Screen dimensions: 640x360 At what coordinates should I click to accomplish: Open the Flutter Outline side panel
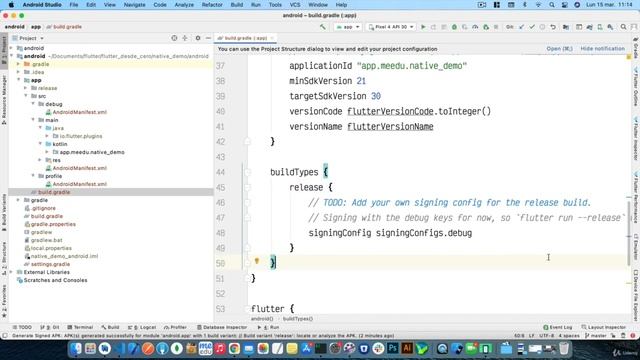click(636, 88)
